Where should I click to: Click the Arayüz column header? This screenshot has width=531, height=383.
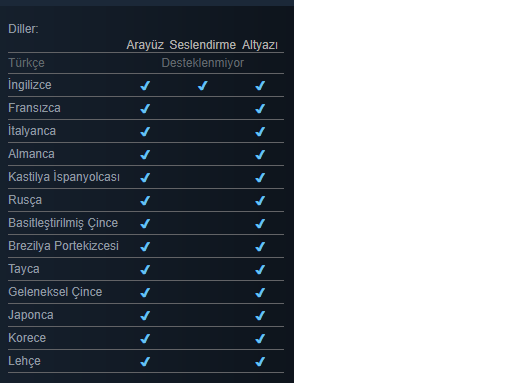[x=145, y=45]
